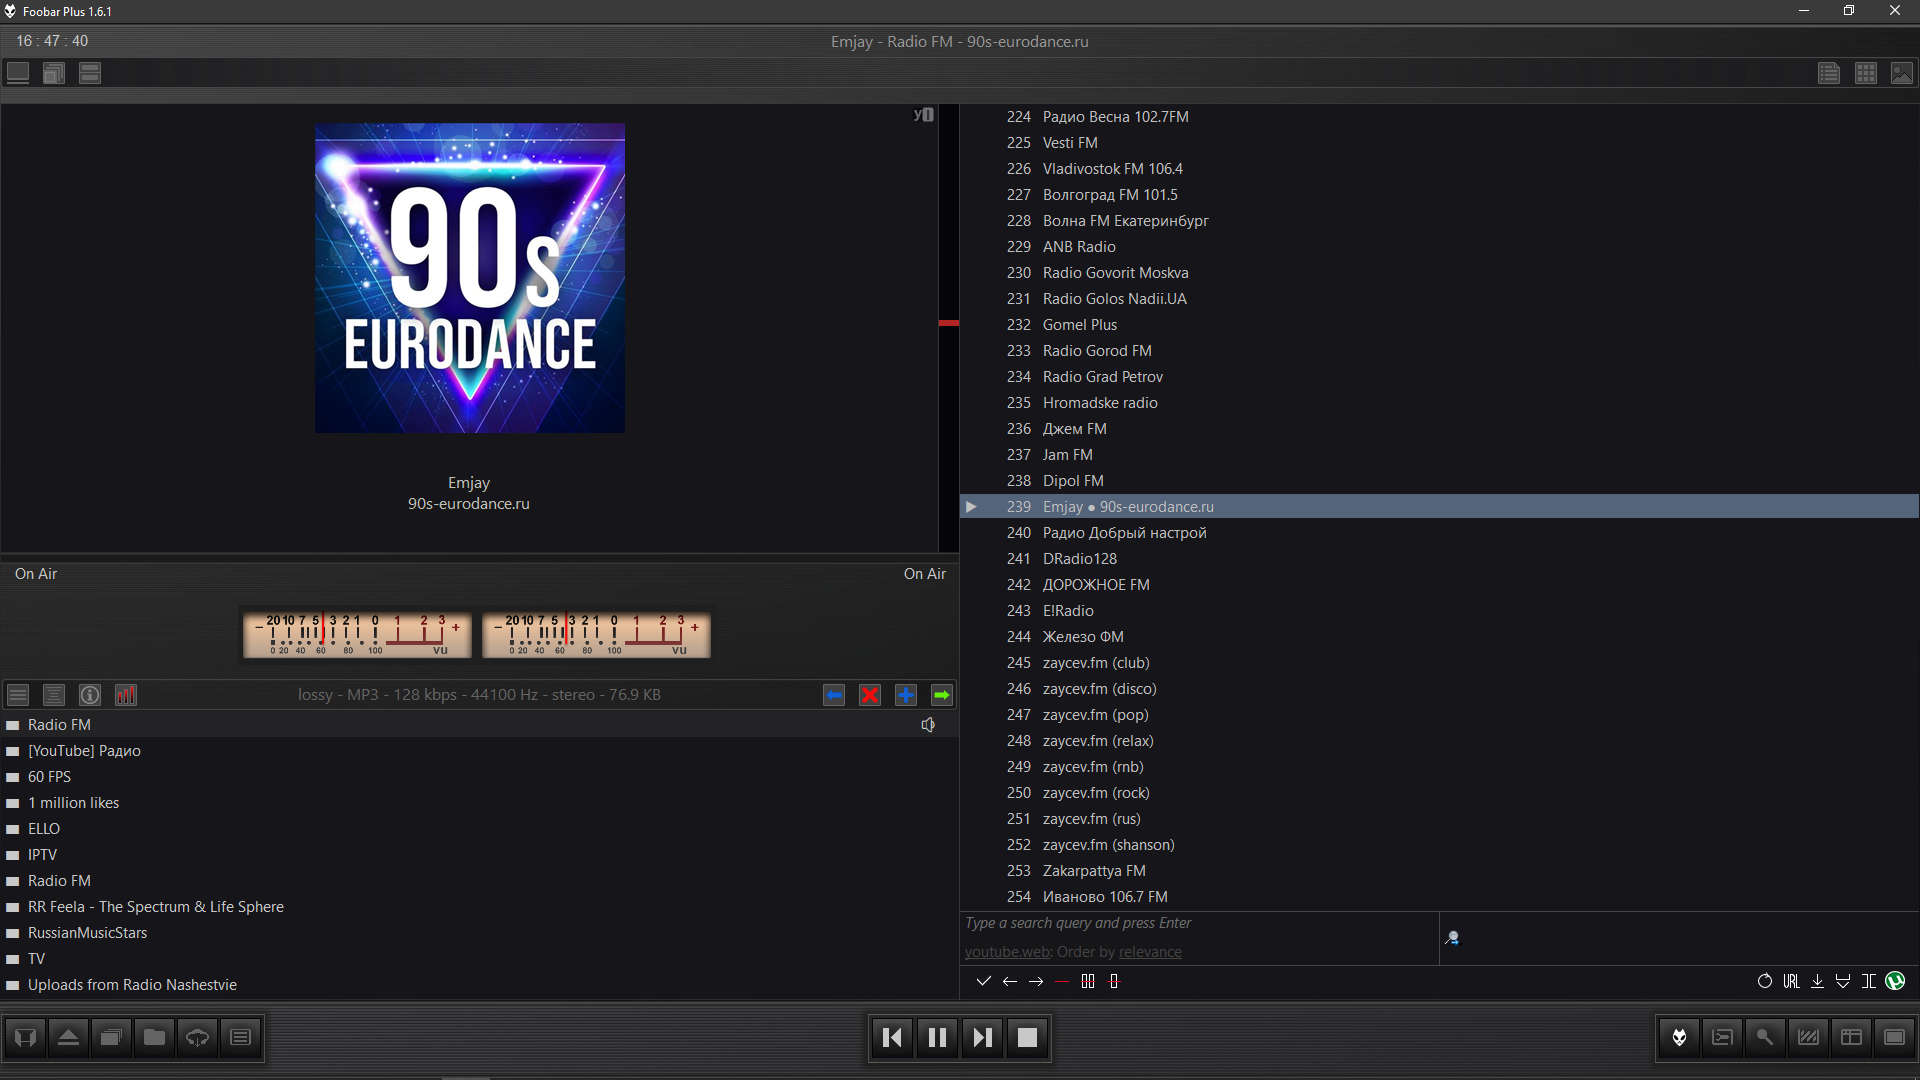
Task: Click the URL icon below search
Action: 1791,981
